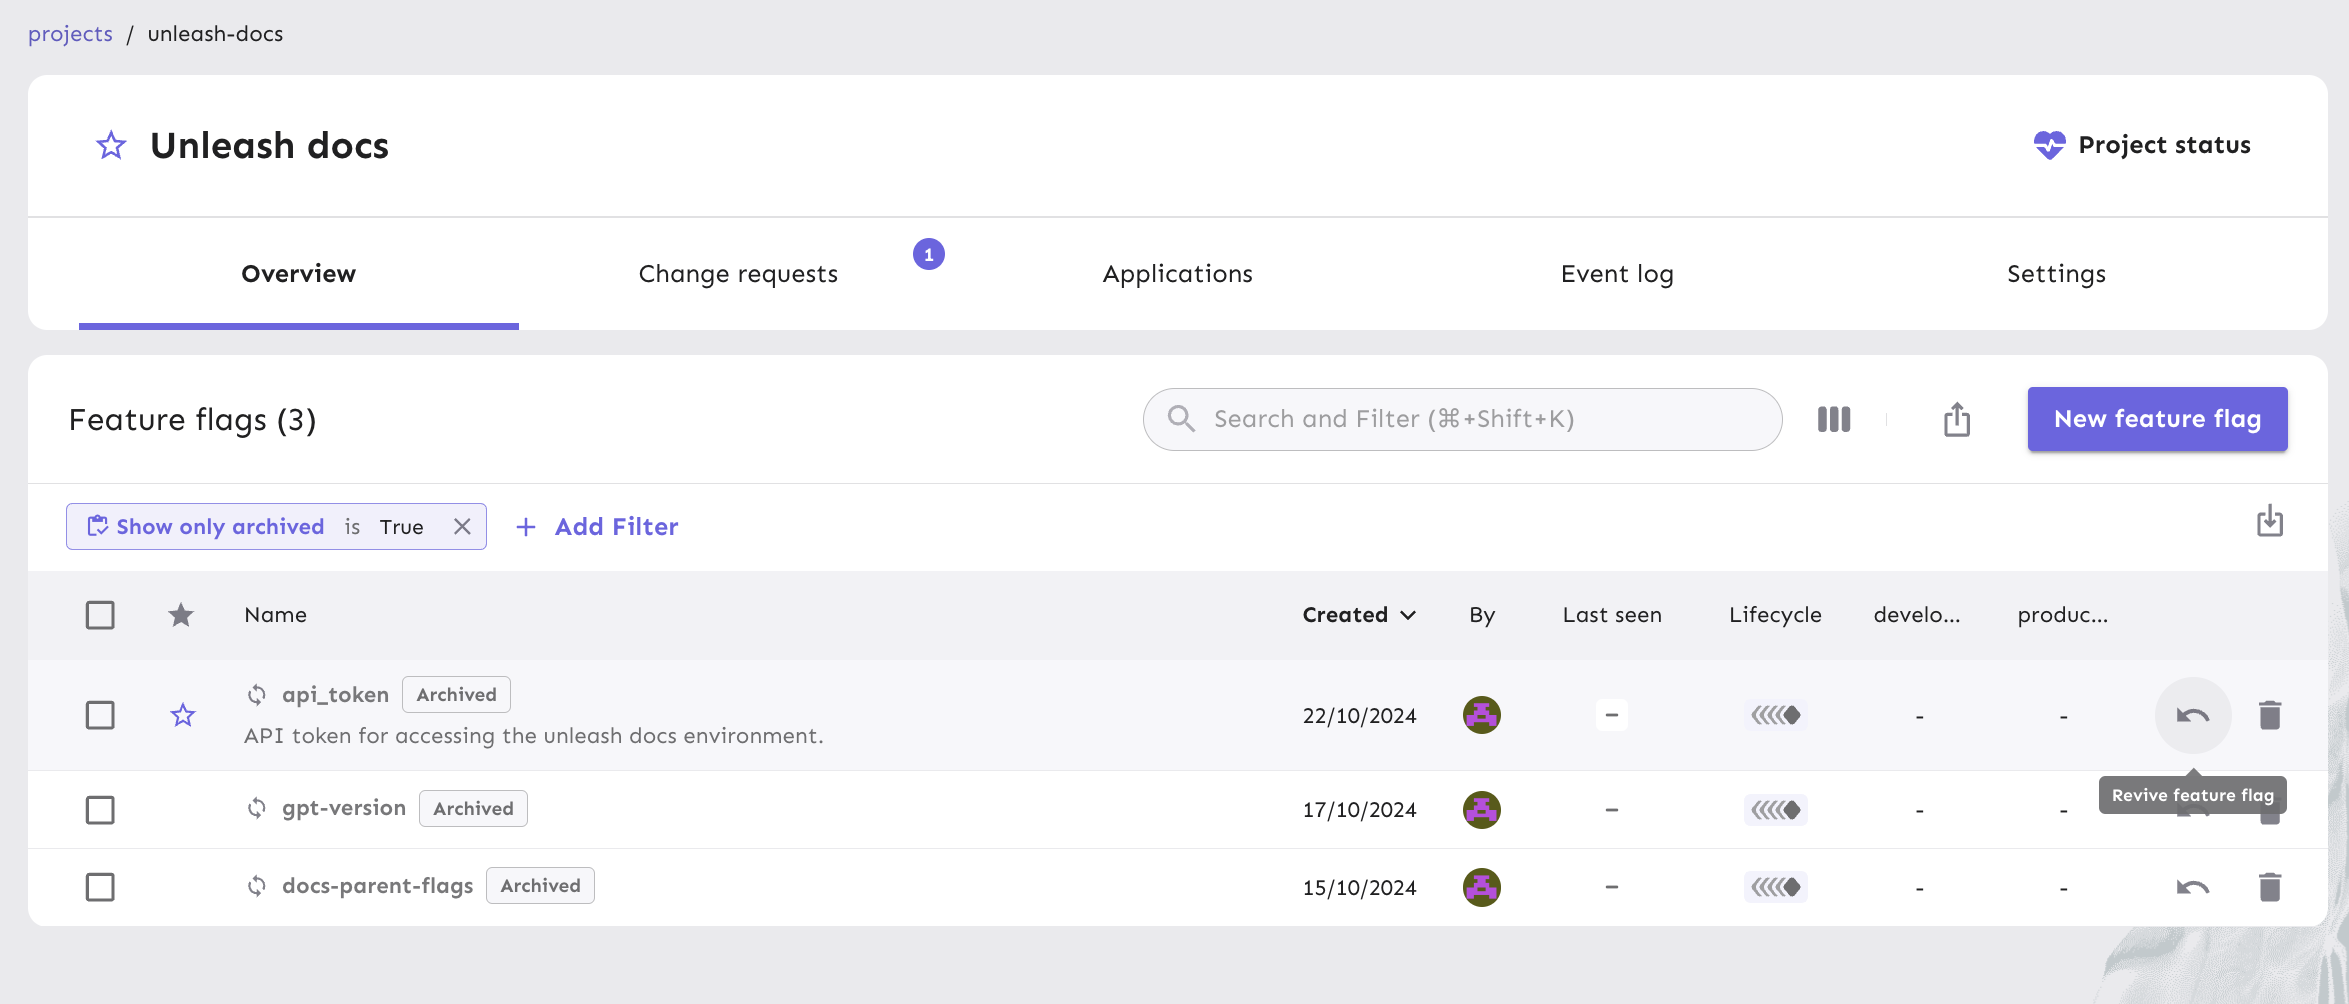This screenshot has width=2349, height=1004.
Task: Open the Add Filter menu
Action: click(597, 527)
